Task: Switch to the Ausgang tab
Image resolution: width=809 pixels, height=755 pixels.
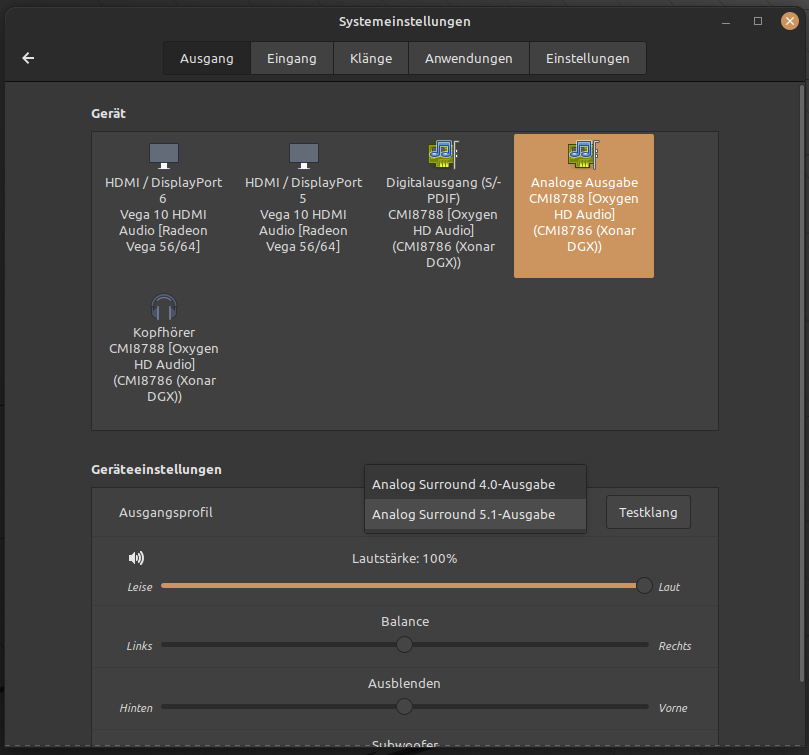Action: (207, 58)
